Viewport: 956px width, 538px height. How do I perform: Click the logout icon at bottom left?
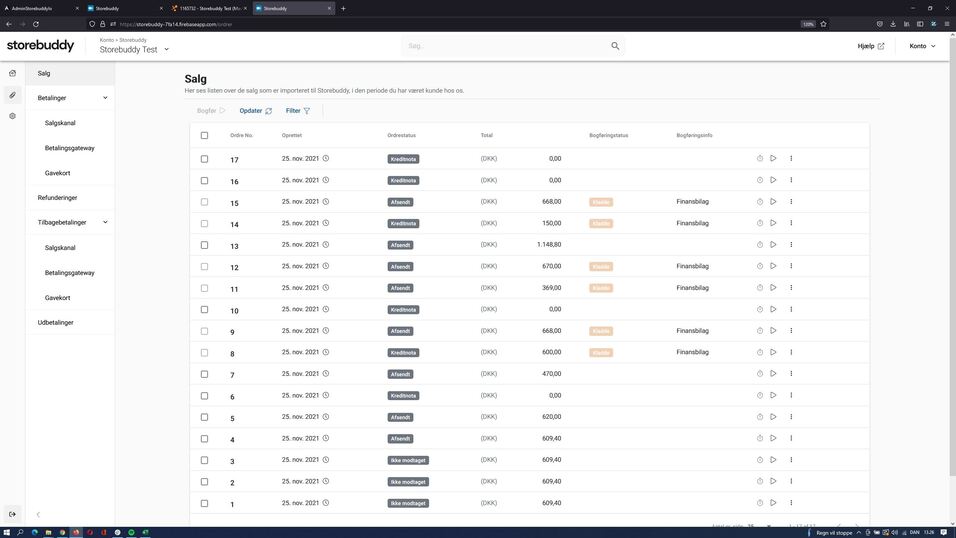pyautogui.click(x=12, y=514)
